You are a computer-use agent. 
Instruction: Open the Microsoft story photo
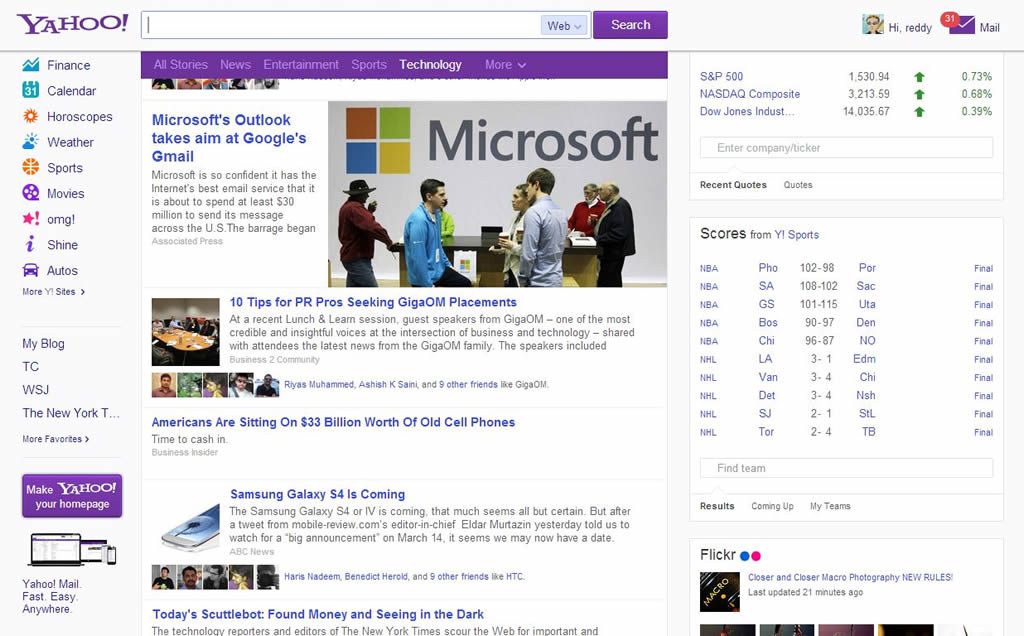coord(498,194)
